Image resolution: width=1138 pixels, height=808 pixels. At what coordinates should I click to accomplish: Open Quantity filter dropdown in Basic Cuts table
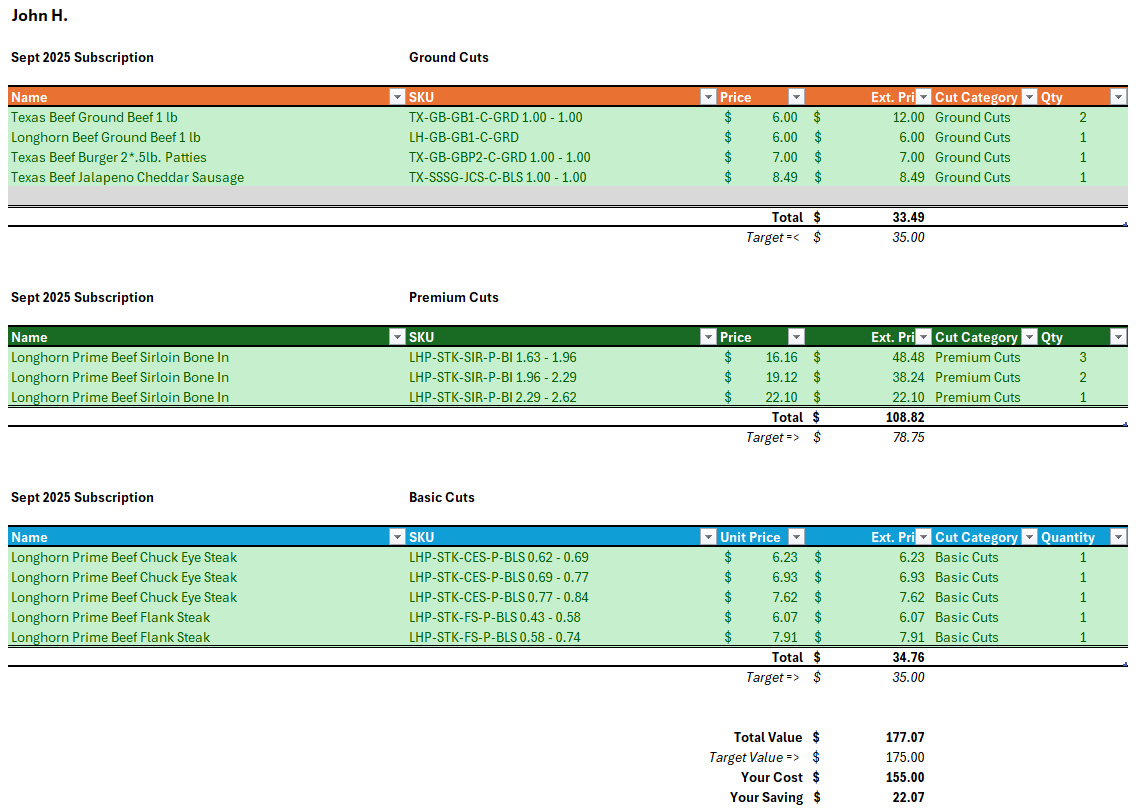1118,537
